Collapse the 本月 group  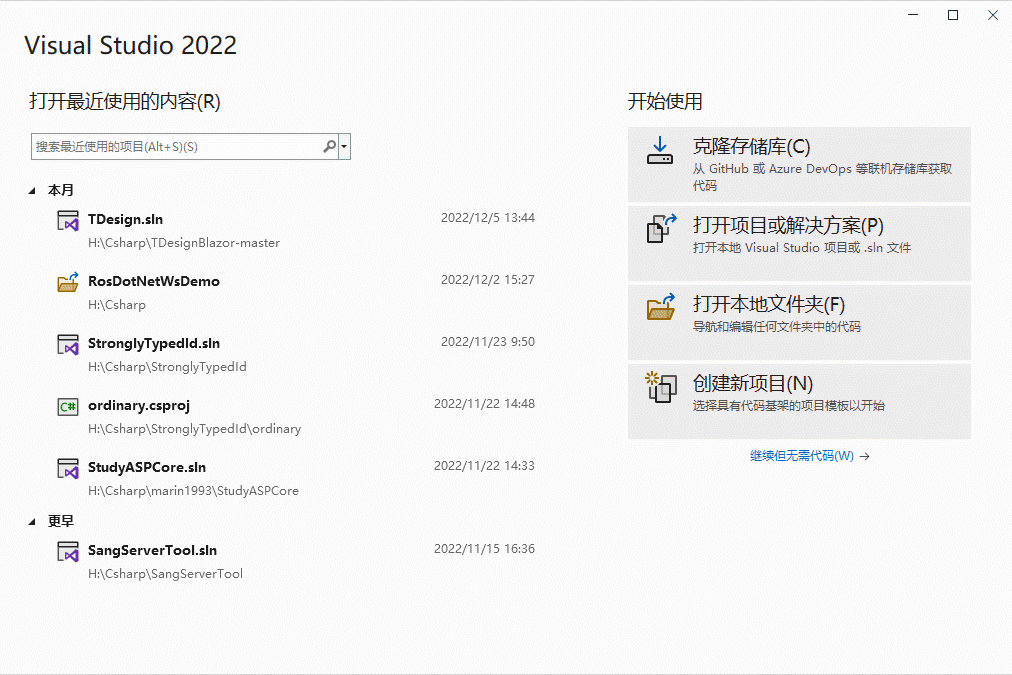coord(33,189)
